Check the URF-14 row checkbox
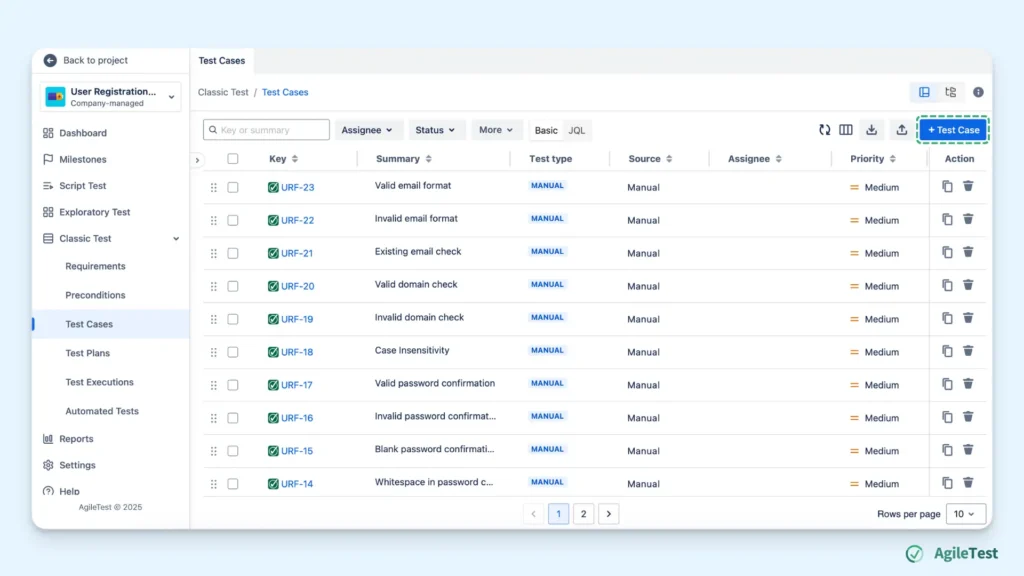The image size is (1024, 576). pos(232,484)
